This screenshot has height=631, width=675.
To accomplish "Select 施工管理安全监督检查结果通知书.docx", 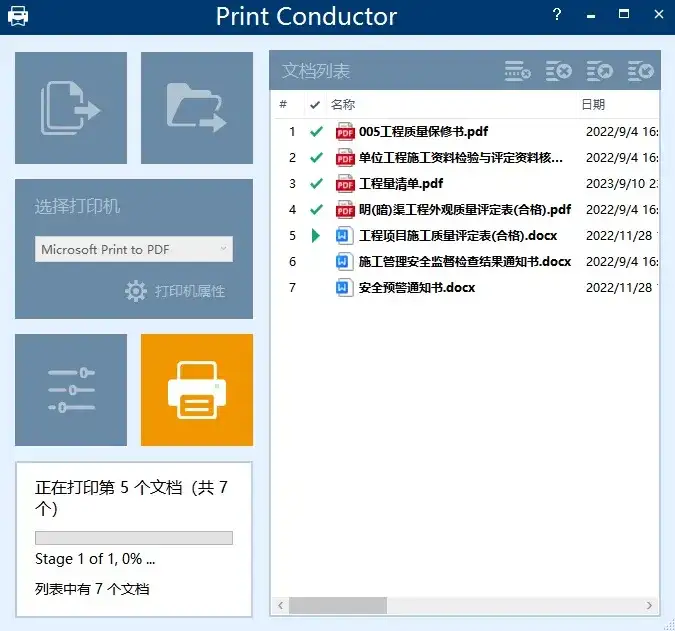I will click(x=465, y=262).
